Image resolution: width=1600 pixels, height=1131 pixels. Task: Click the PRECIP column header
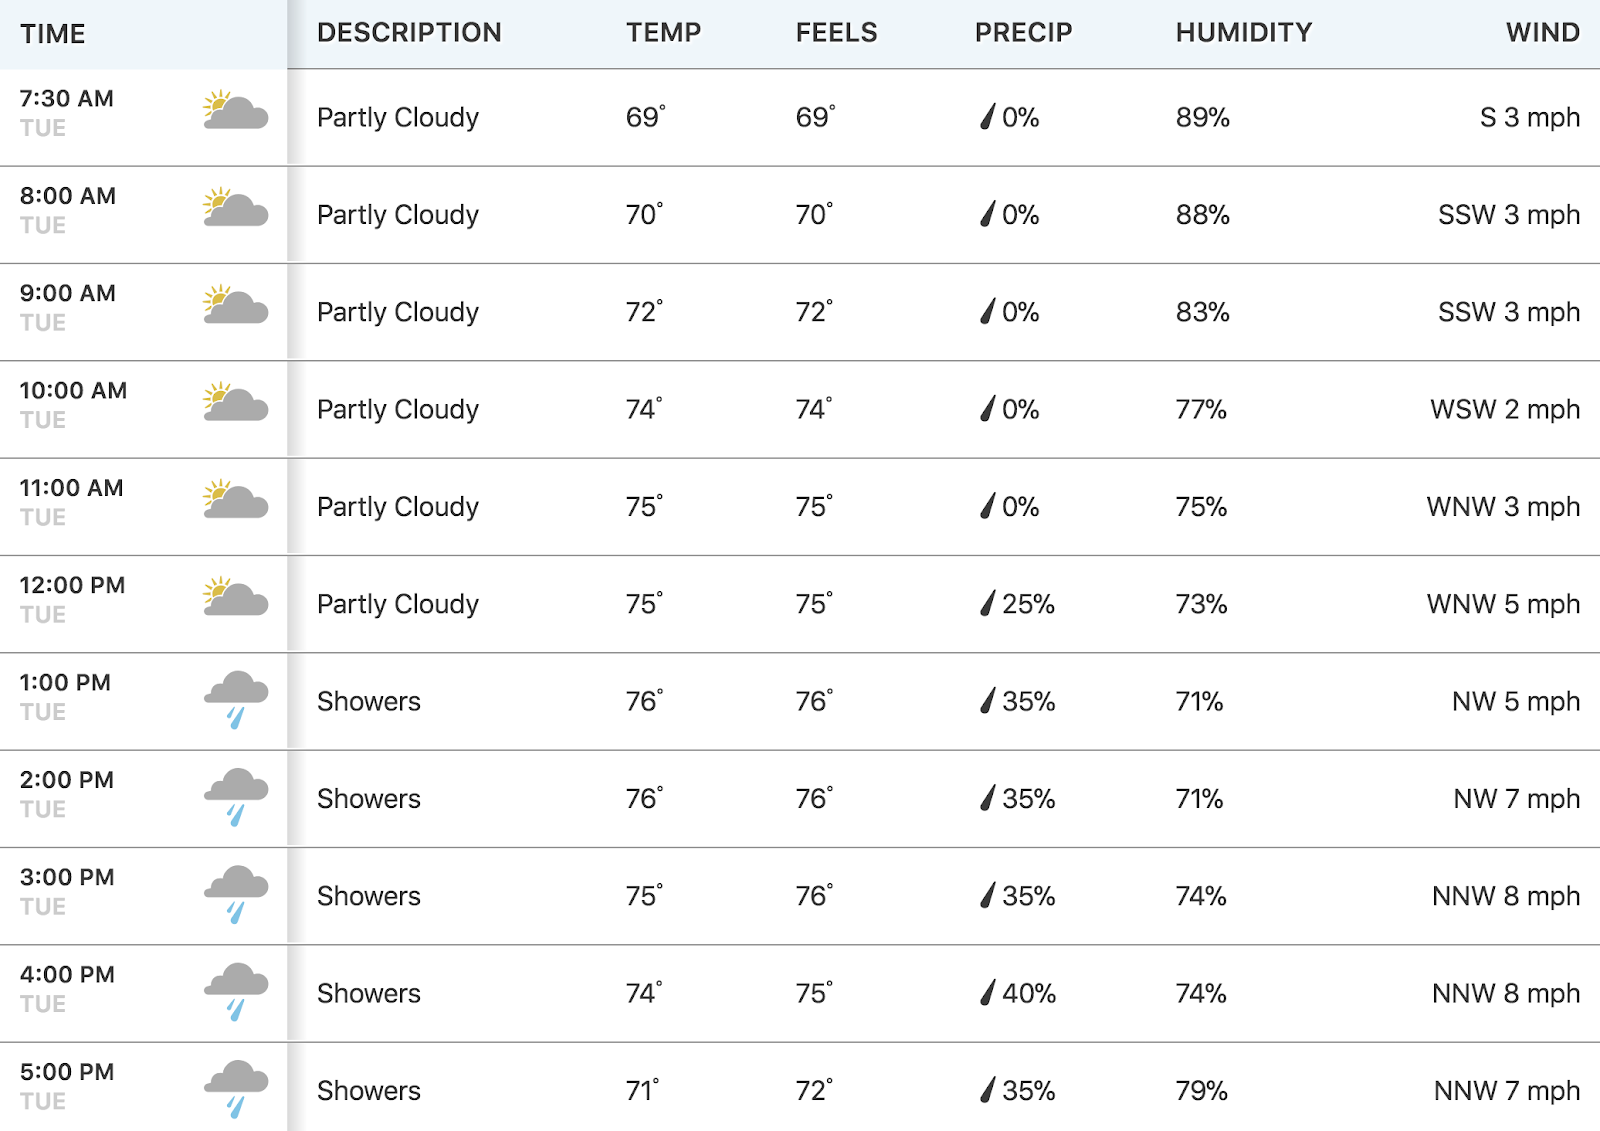[x=1023, y=33]
